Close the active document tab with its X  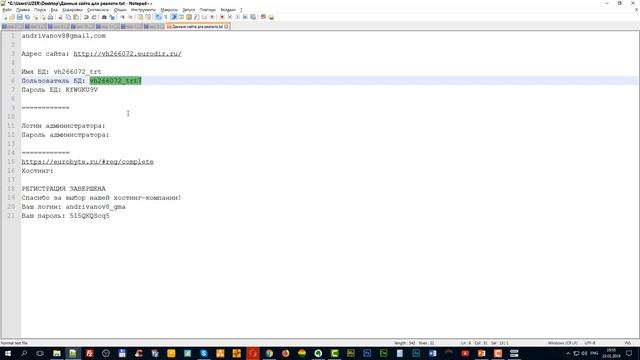coord(227,27)
